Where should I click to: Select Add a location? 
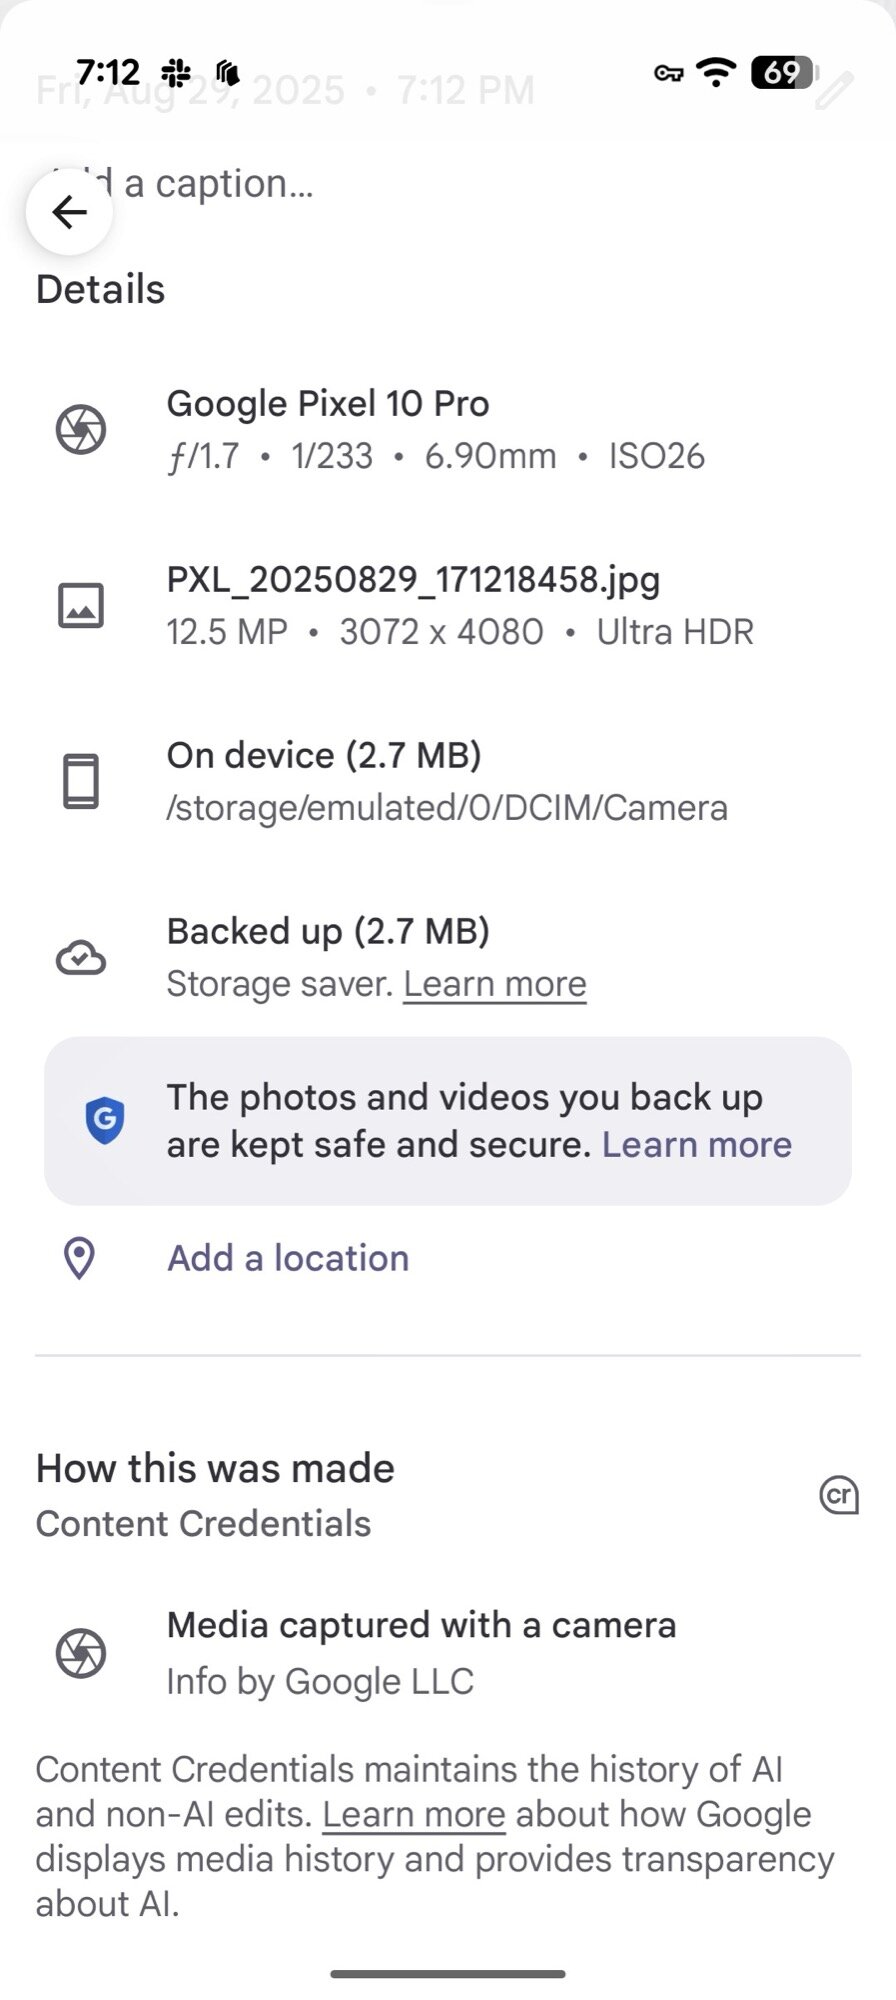[288, 1258]
